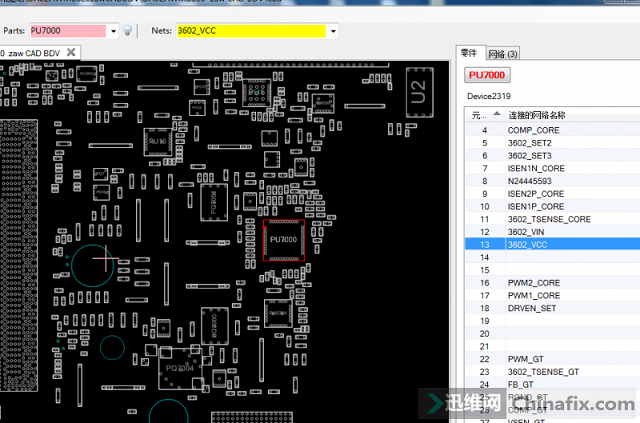Select the 3602_TSENSE_CORE net row
Viewport: 640px width, 423px height.
[x=549, y=219]
